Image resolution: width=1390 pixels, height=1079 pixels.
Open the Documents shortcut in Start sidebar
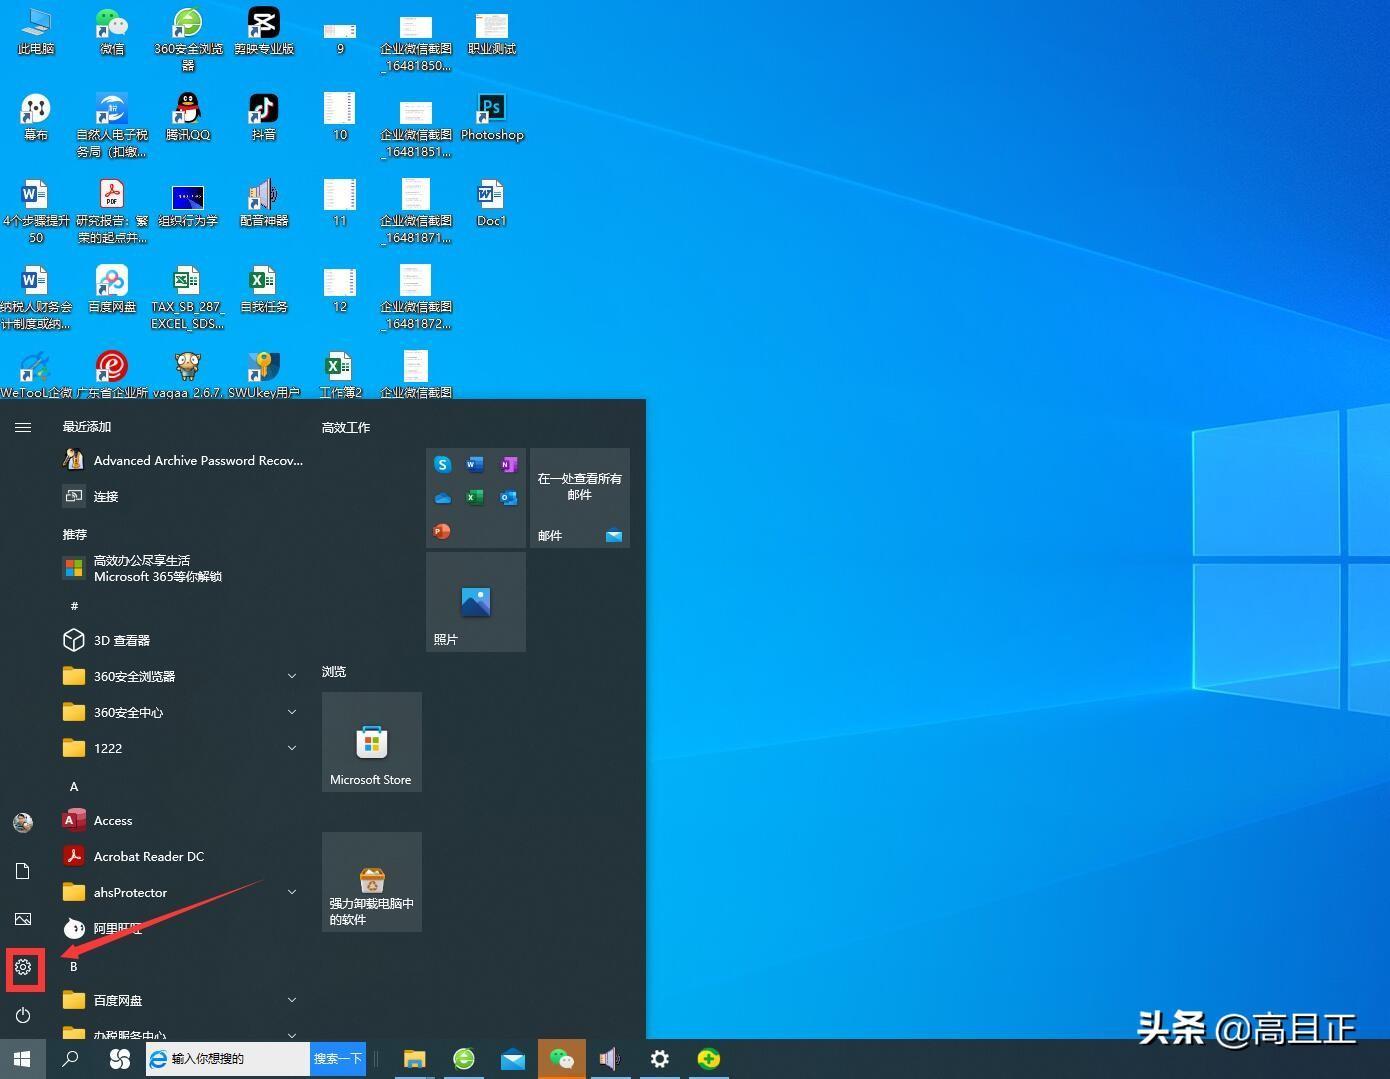23,871
